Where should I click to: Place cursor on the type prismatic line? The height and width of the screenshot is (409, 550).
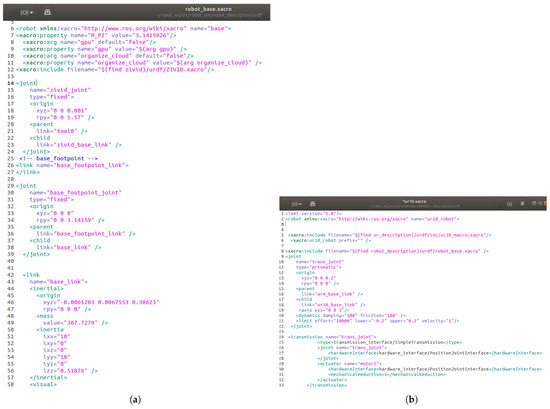tap(318, 267)
